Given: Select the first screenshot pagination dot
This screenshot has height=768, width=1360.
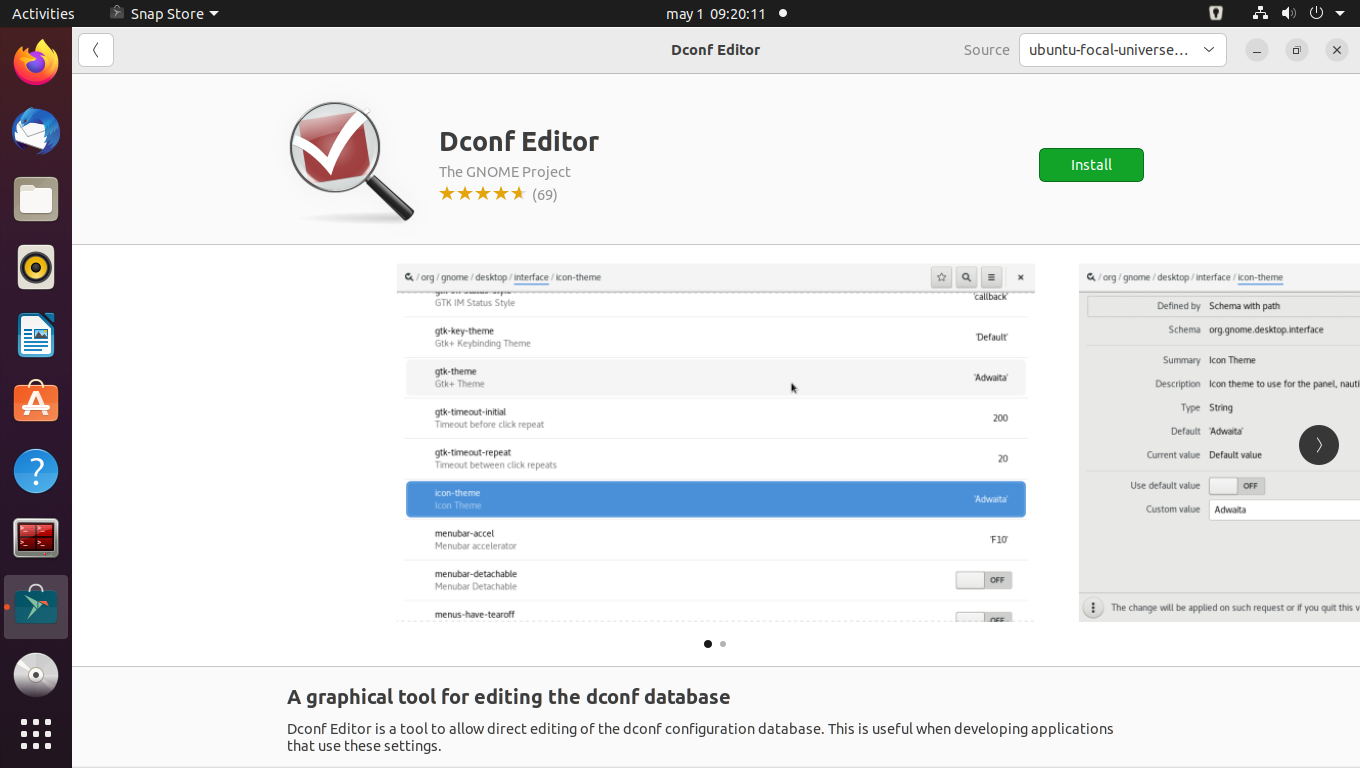Looking at the screenshot, I should [708, 644].
